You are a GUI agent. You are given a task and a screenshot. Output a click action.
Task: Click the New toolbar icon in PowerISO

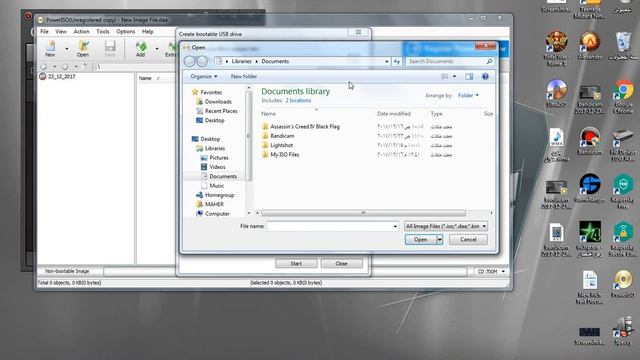click(50, 49)
